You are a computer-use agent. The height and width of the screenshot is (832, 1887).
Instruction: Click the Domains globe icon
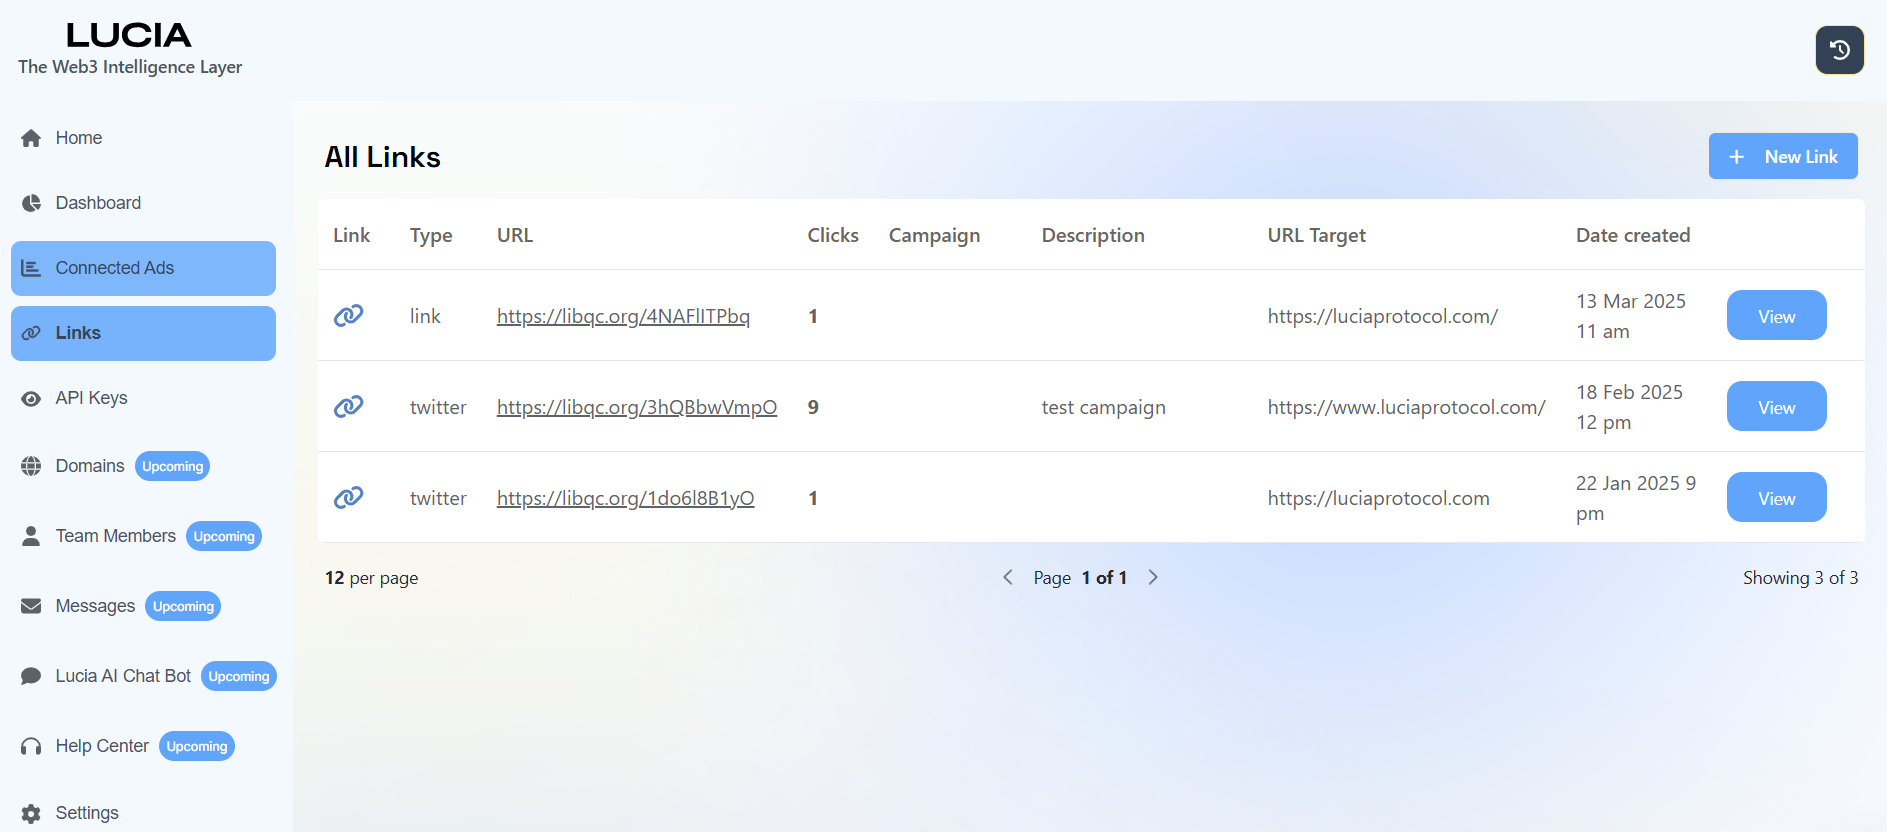(31, 466)
